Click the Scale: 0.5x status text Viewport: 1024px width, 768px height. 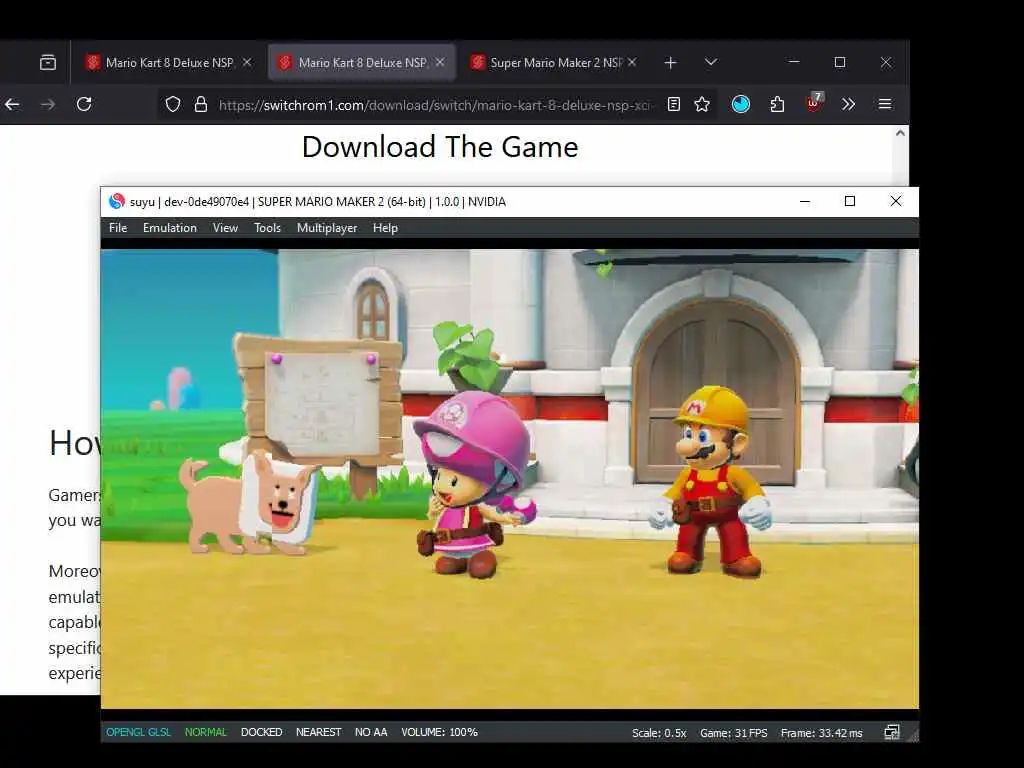659,733
